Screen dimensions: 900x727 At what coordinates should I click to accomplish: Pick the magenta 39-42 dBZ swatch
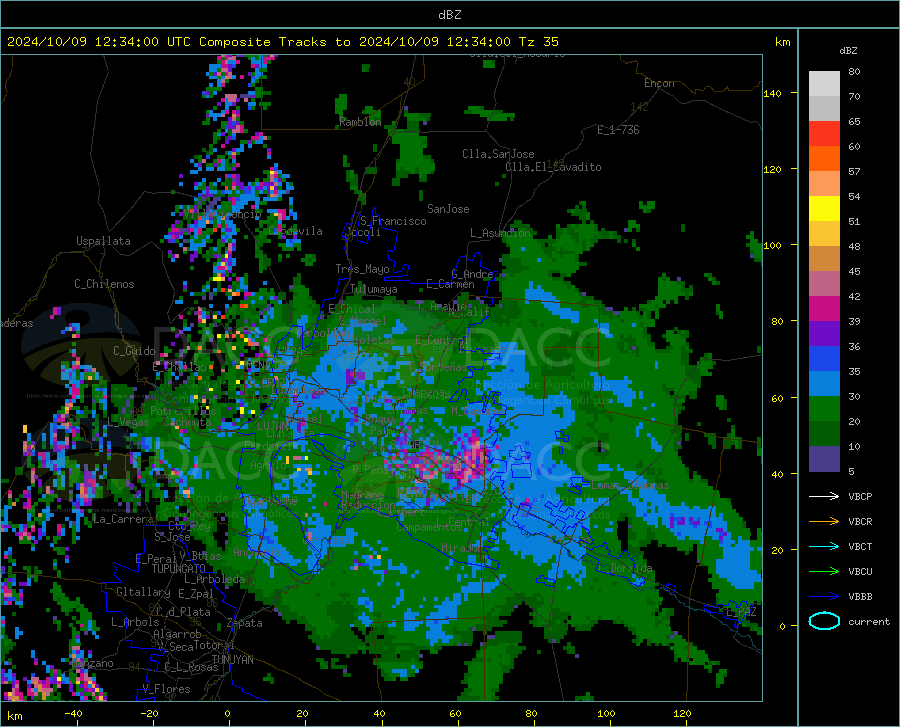pyautogui.click(x=824, y=309)
